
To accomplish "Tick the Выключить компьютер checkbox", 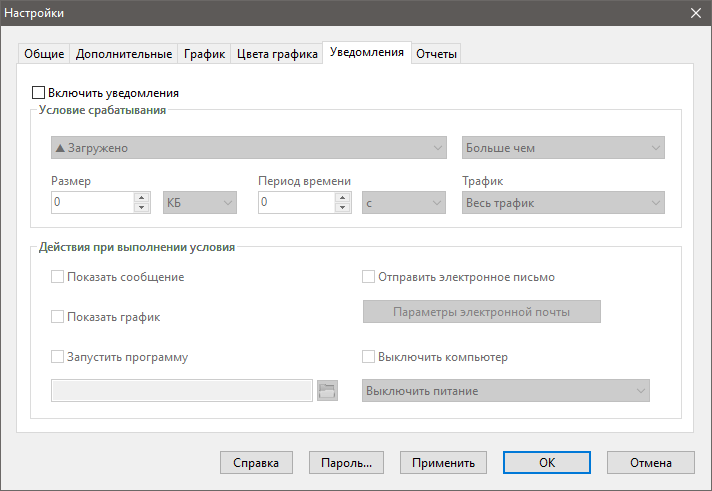I will 368,357.
